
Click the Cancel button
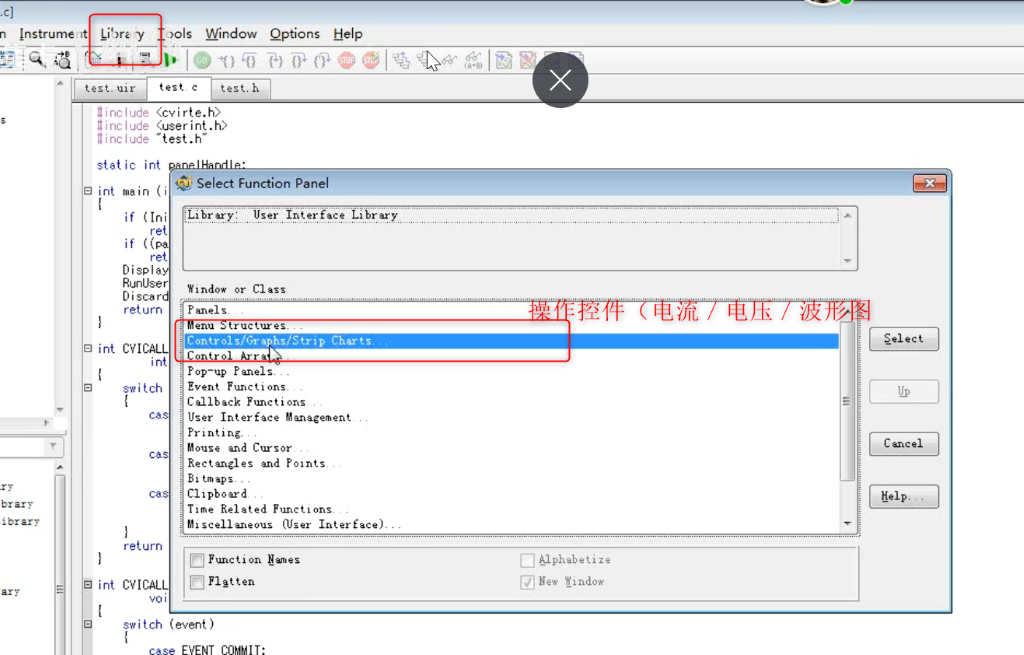tap(903, 443)
